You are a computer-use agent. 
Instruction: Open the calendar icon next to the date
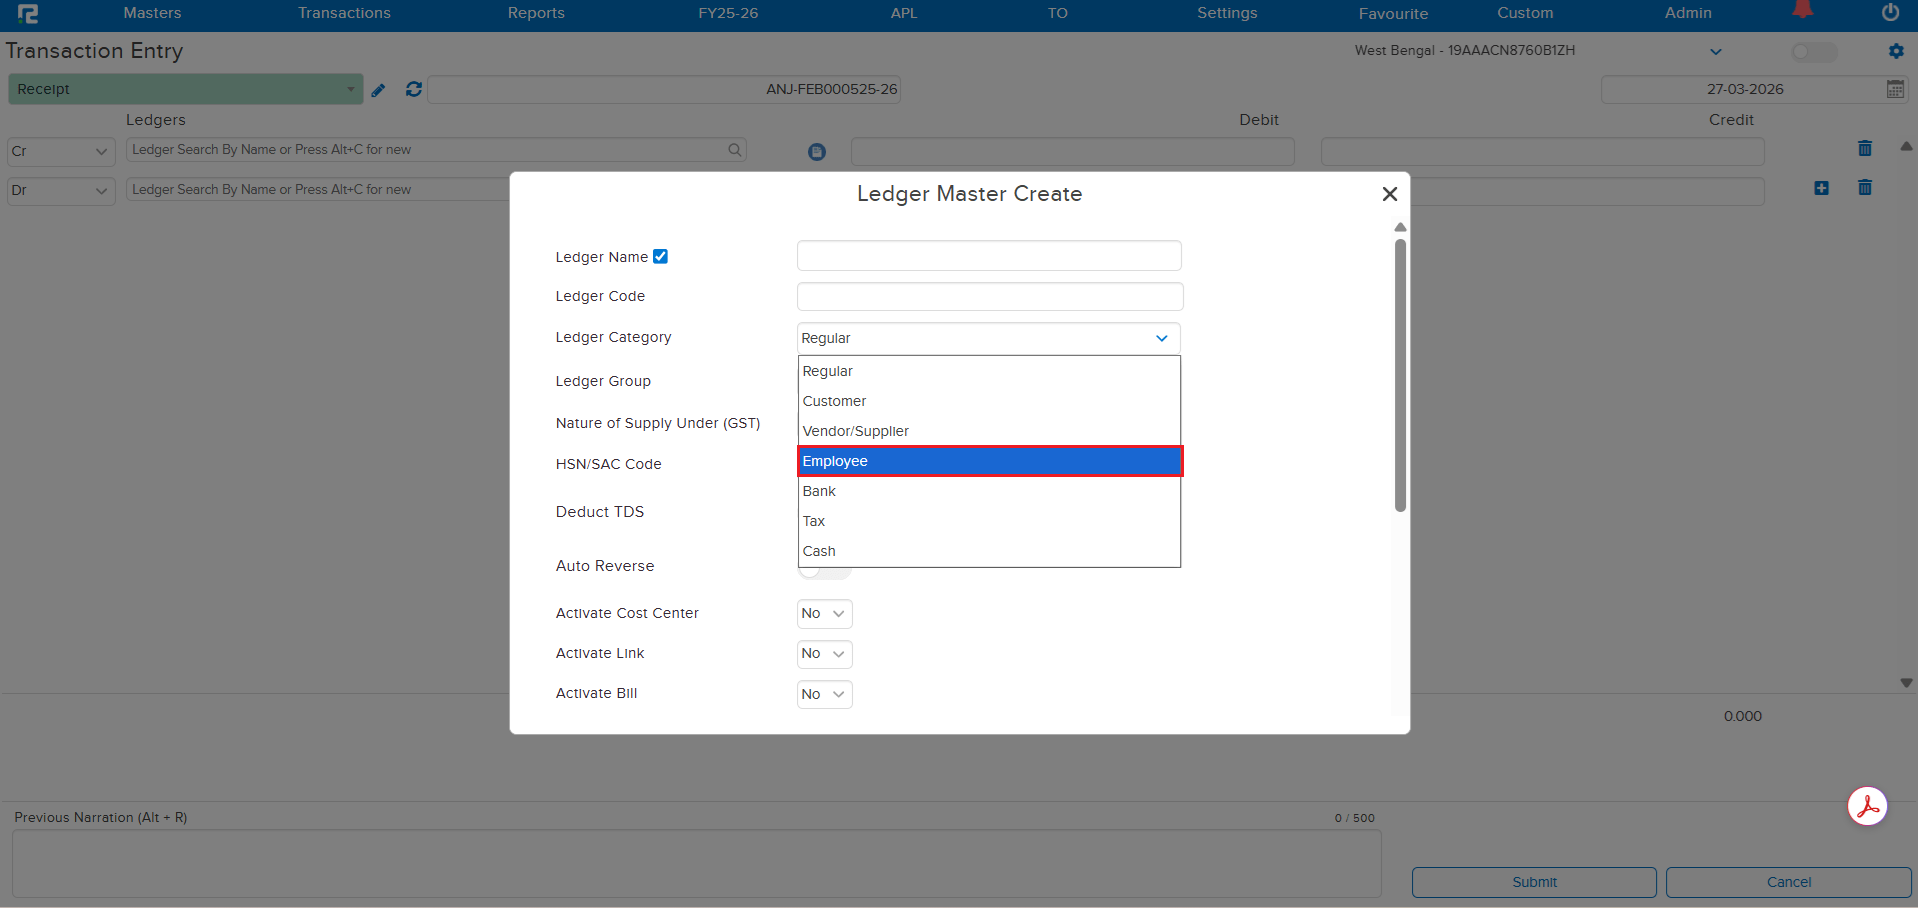click(1896, 89)
